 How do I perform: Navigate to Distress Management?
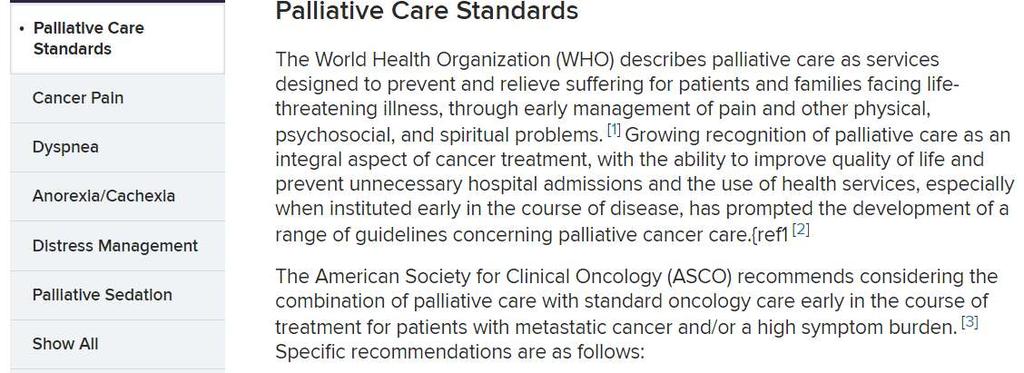coord(117,246)
